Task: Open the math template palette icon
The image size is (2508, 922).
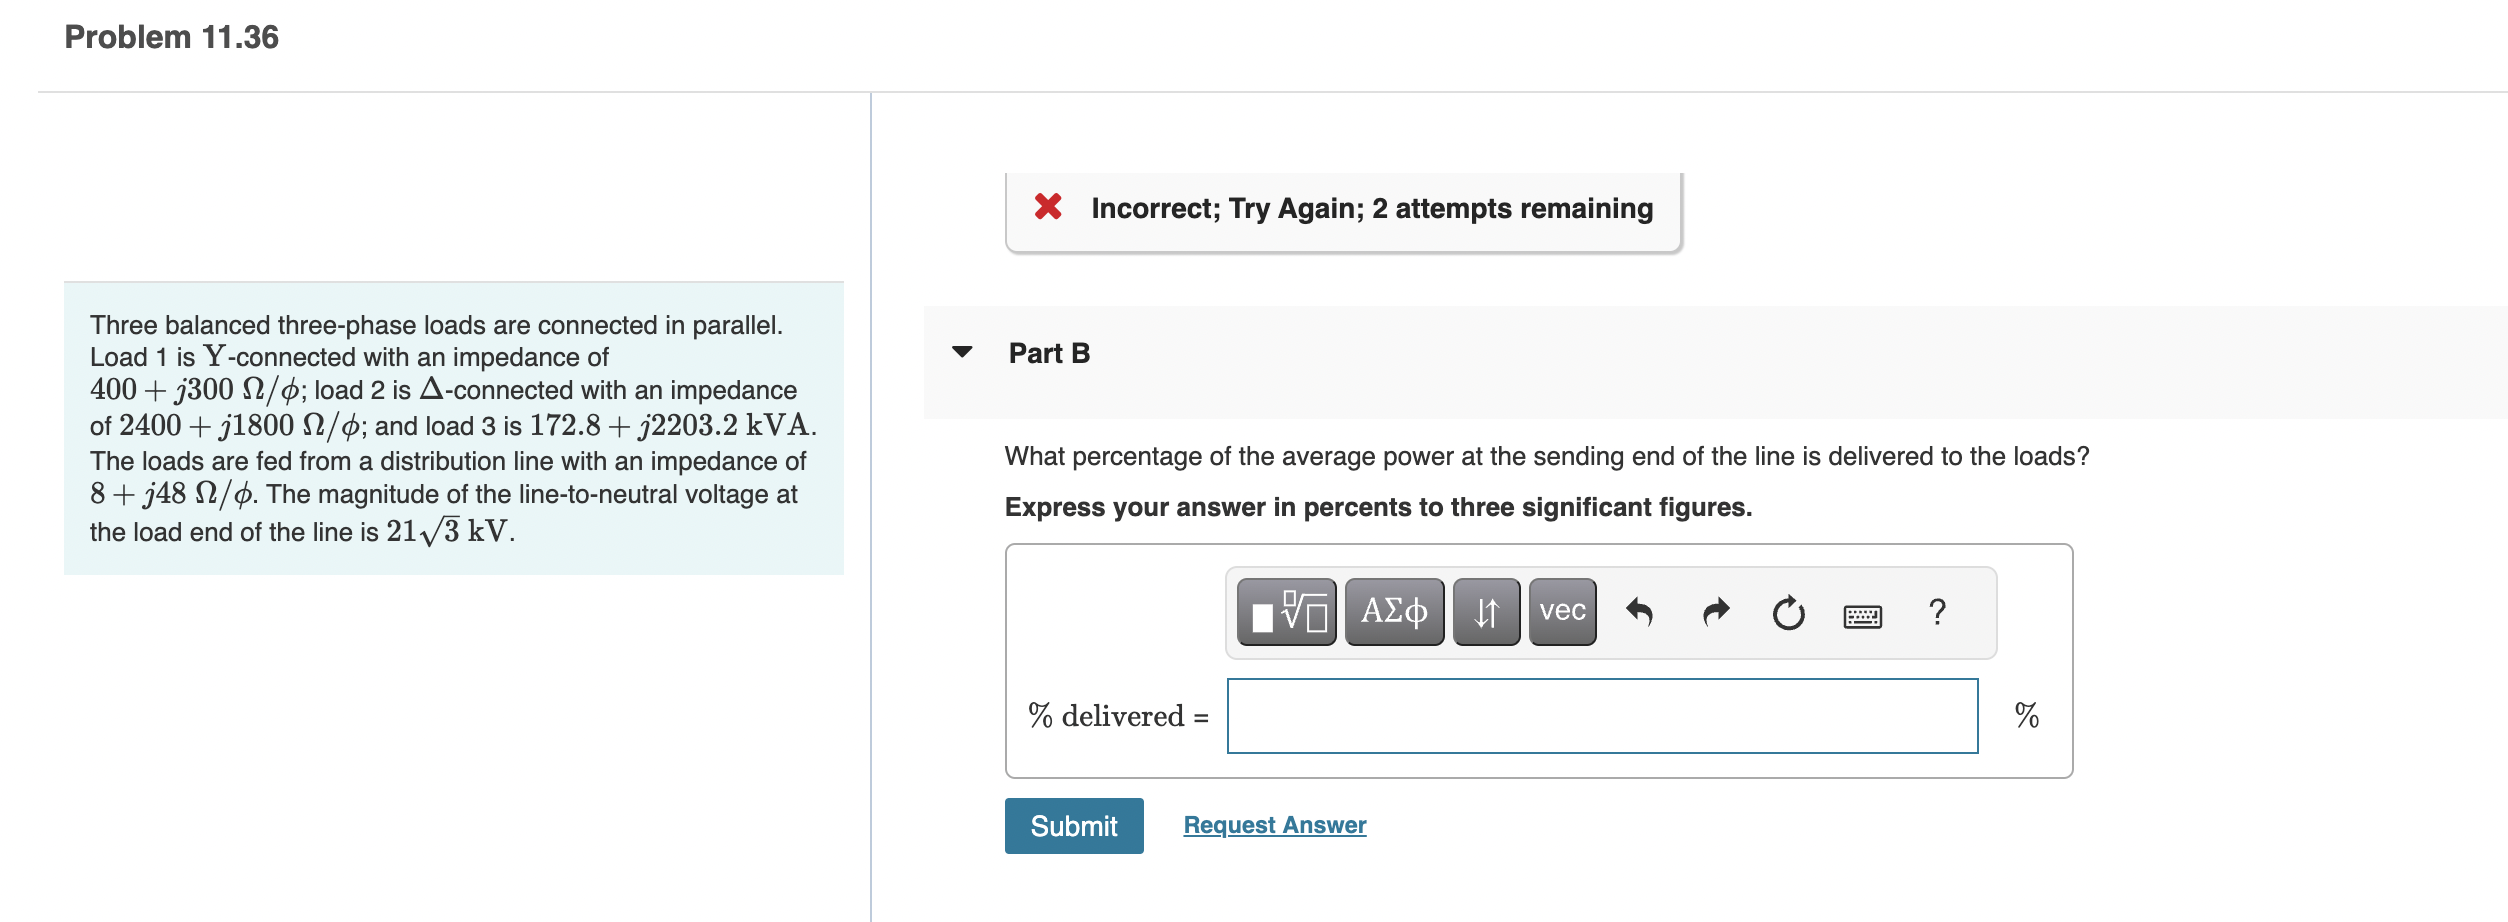Action: click(x=1285, y=611)
